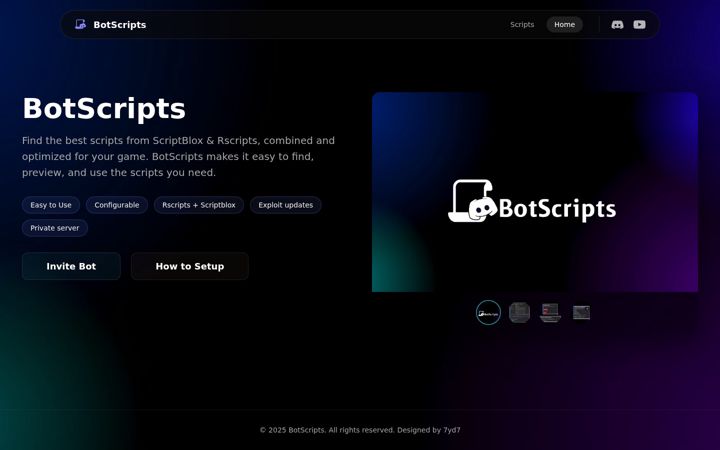Click the Invite Bot button
This screenshot has width=720, height=450.
71,266
